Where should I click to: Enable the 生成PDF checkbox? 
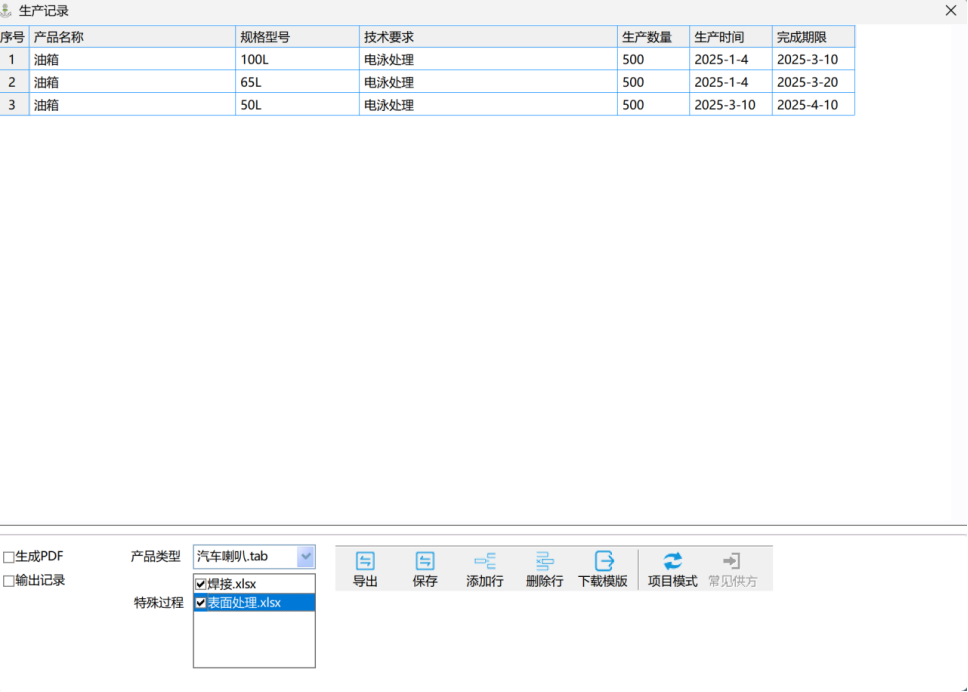9,557
